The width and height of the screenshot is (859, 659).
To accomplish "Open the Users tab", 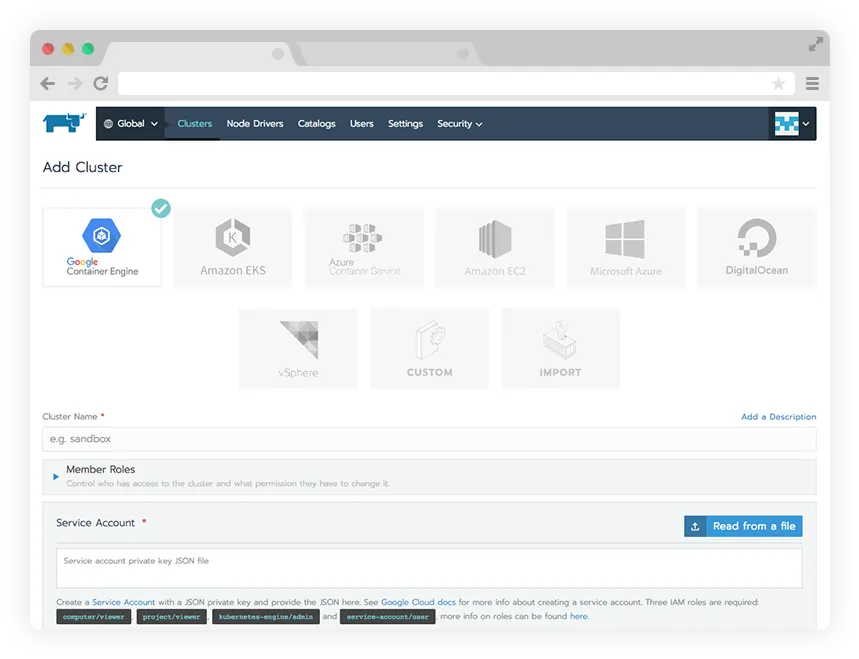I will click(x=362, y=124).
